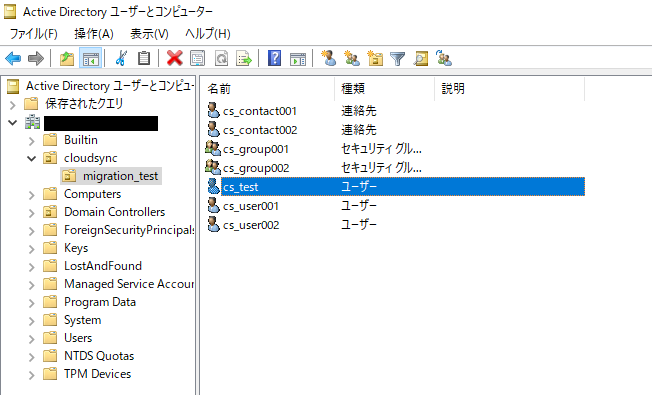Expand the Keys container
The image size is (652, 395).
pos(32,249)
